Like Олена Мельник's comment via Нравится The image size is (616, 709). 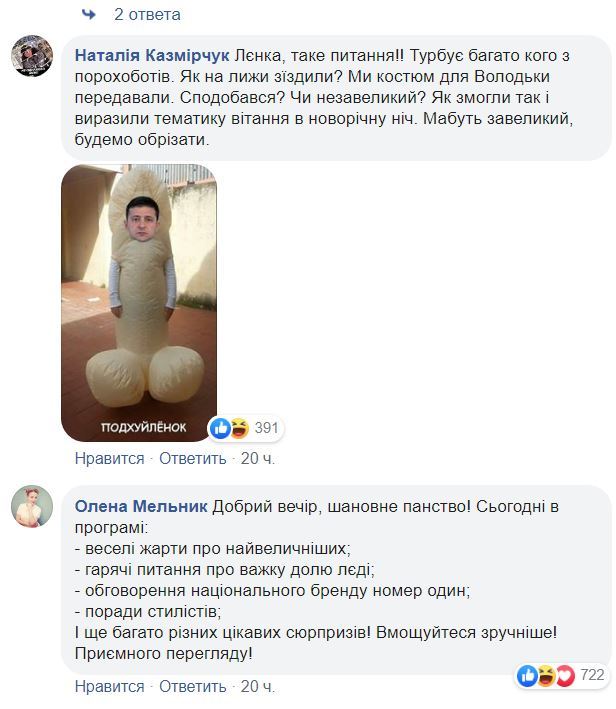pos(109,686)
